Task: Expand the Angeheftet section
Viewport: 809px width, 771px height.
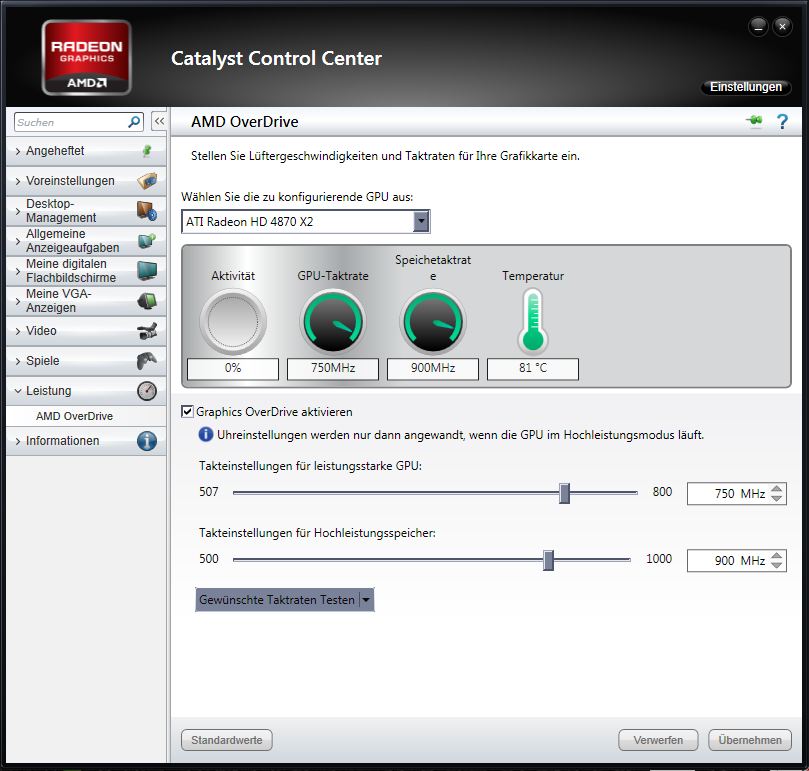Action: (18, 151)
